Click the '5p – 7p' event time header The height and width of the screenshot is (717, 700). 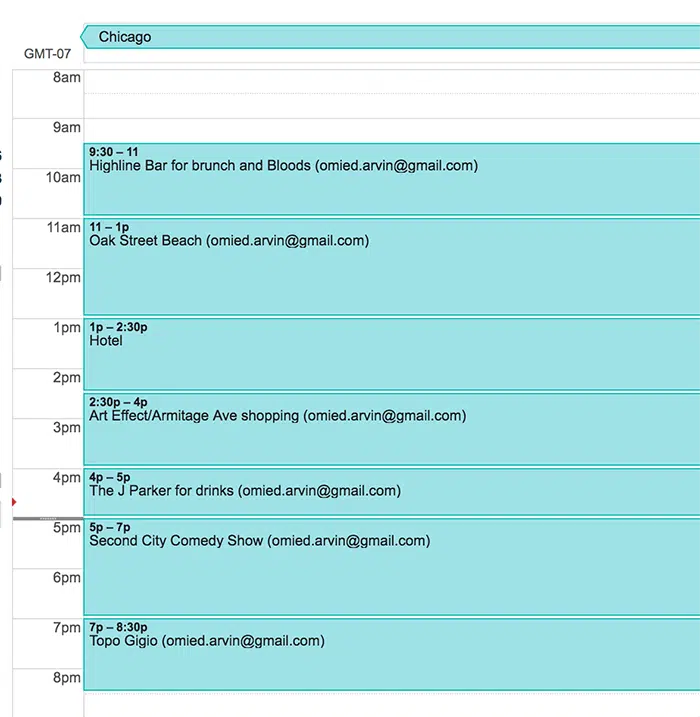pos(110,527)
